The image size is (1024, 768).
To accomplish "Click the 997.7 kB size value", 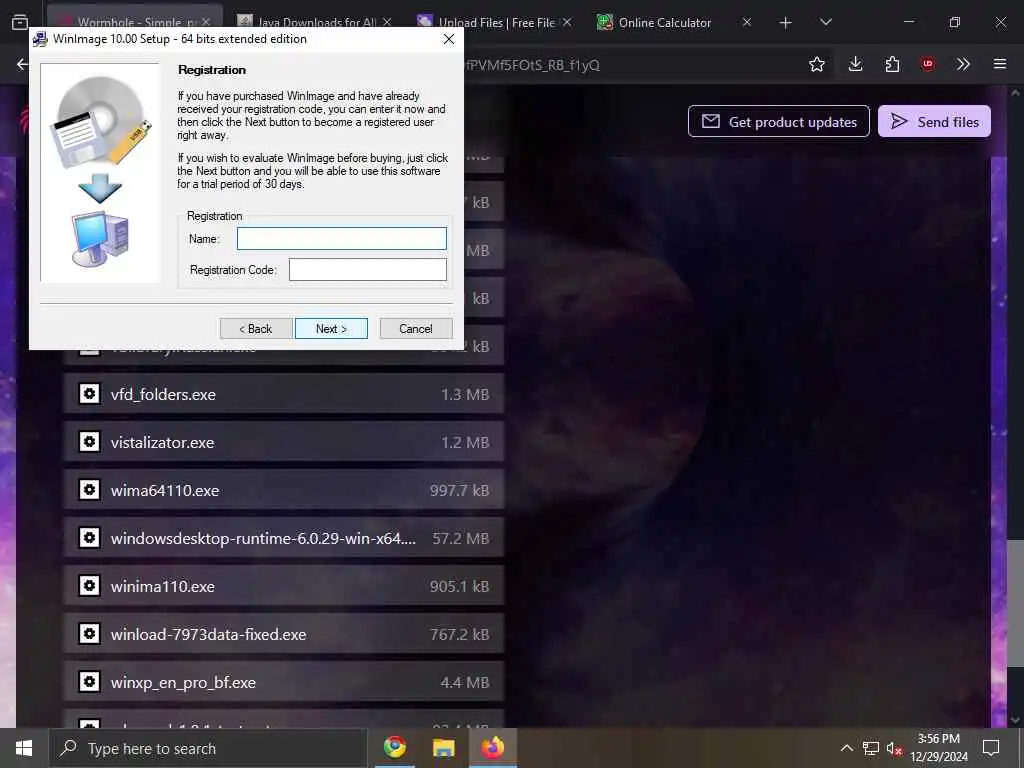I will (459, 490).
